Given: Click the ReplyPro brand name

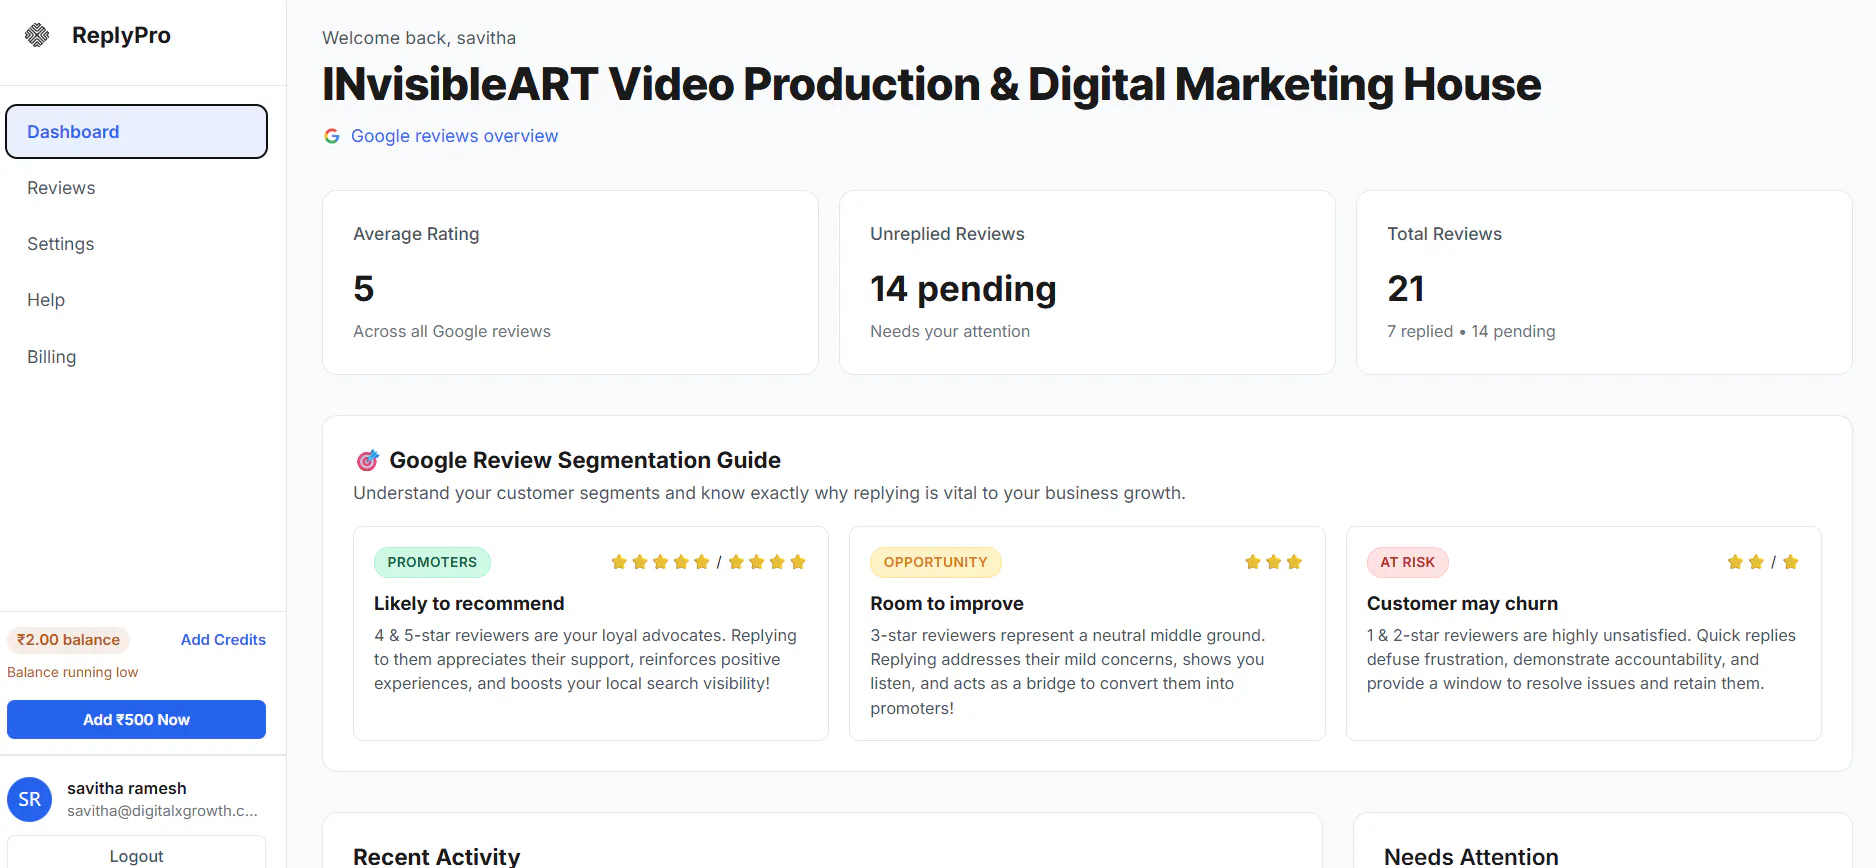Looking at the screenshot, I should pyautogui.click(x=121, y=35).
